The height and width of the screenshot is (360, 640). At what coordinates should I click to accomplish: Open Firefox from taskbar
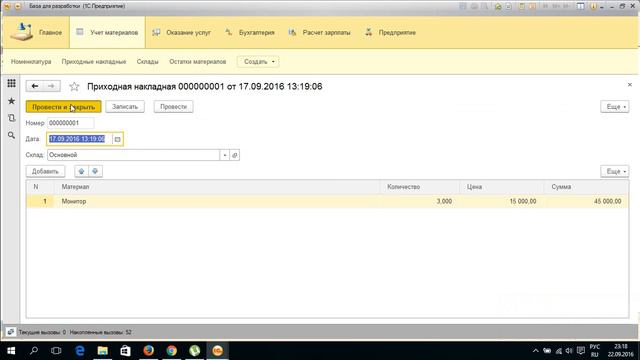coord(149,351)
